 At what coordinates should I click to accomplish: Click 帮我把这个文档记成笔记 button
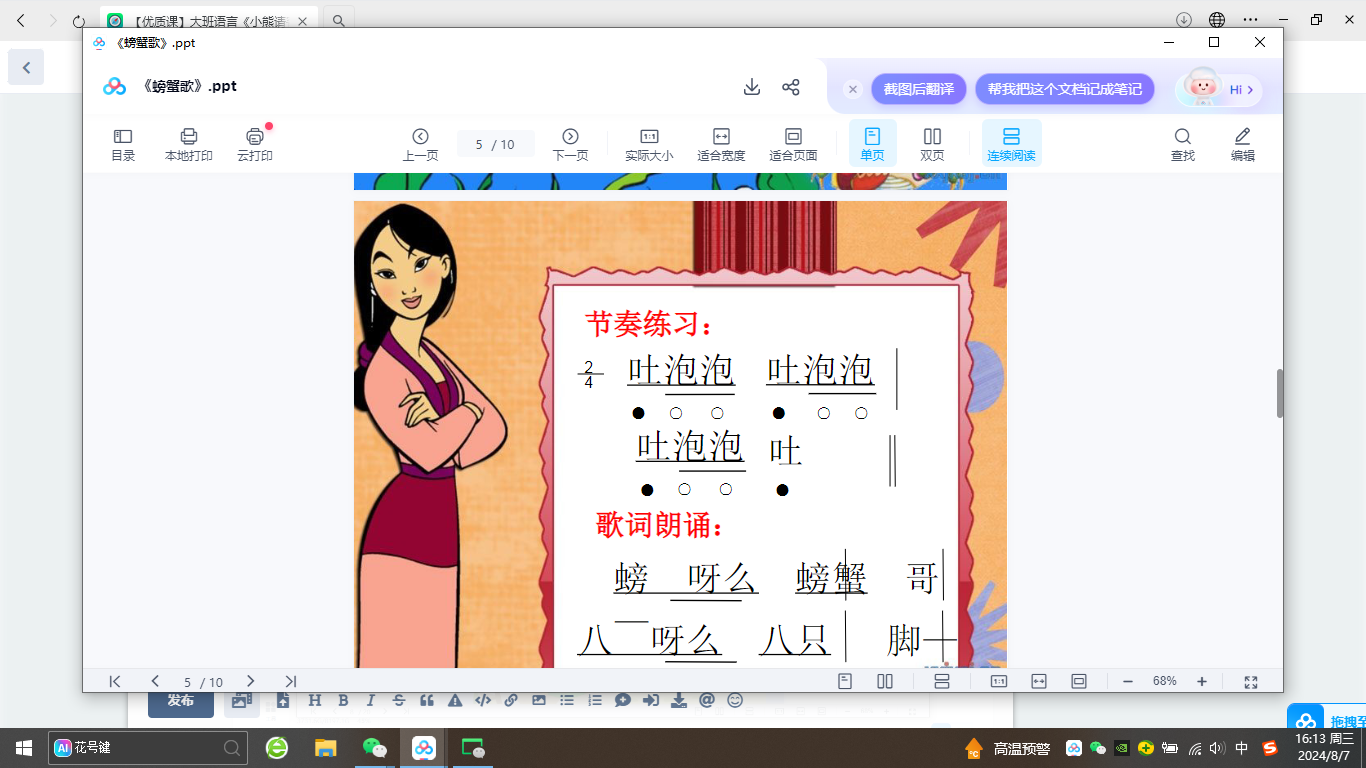pos(1065,89)
